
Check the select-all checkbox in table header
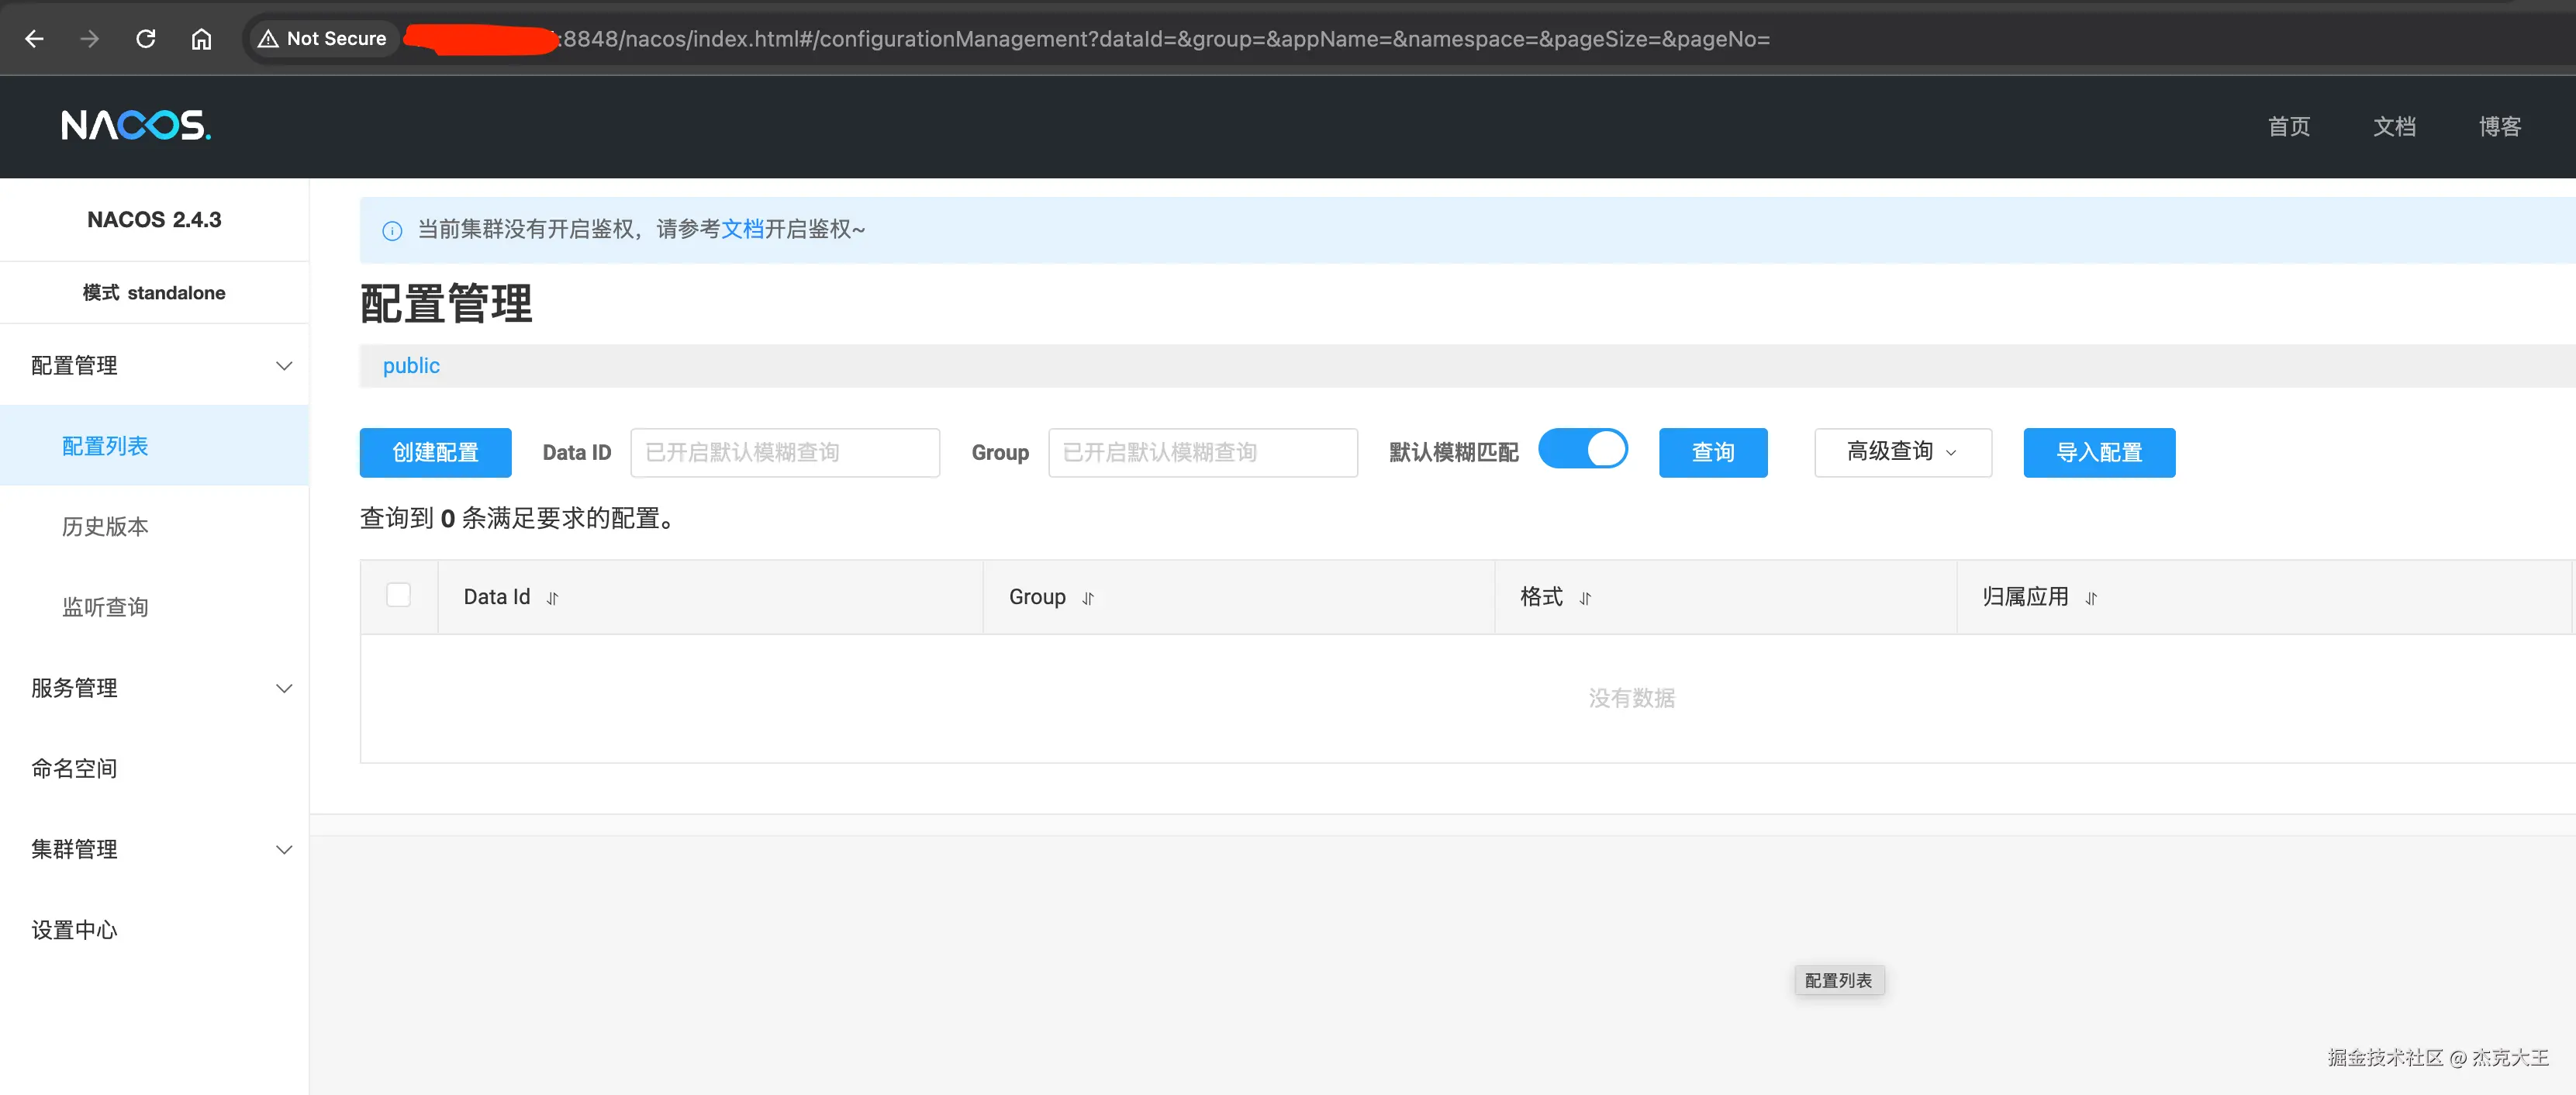click(x=398, y=594)
